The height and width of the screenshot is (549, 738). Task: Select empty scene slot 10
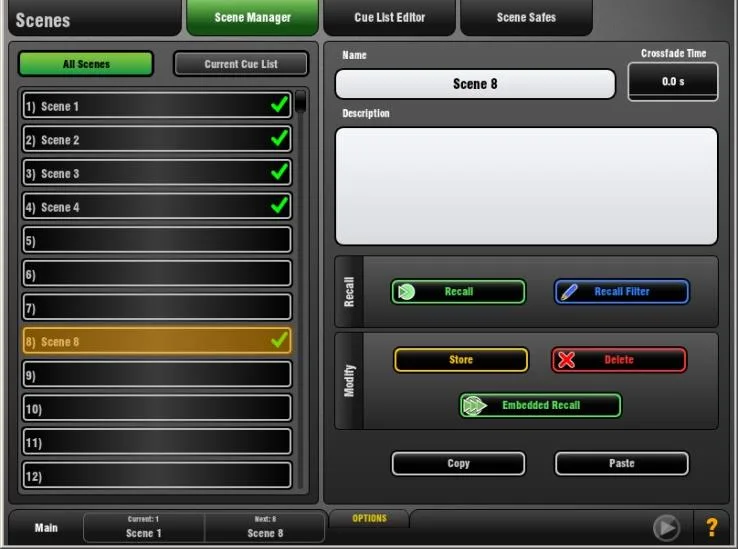pos(157,408)
